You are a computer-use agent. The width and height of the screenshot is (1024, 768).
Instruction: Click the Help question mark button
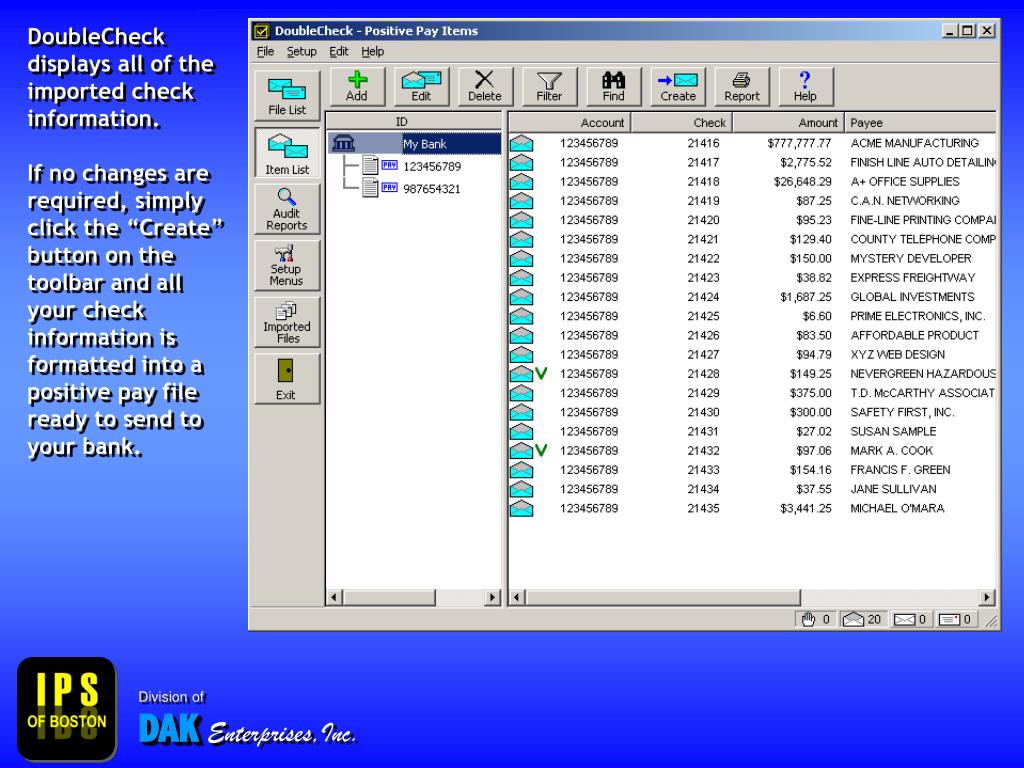click(805, 87)
